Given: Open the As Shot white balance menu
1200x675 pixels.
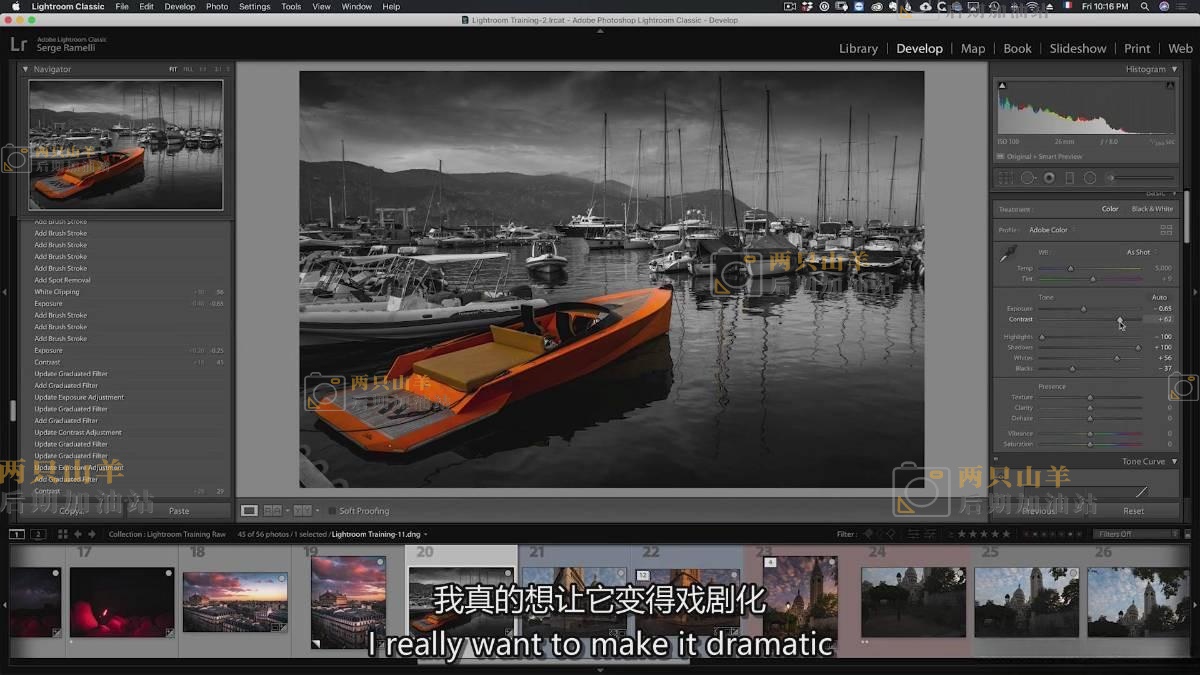Looking at the screenshot, I should [x=1141, y=252].
